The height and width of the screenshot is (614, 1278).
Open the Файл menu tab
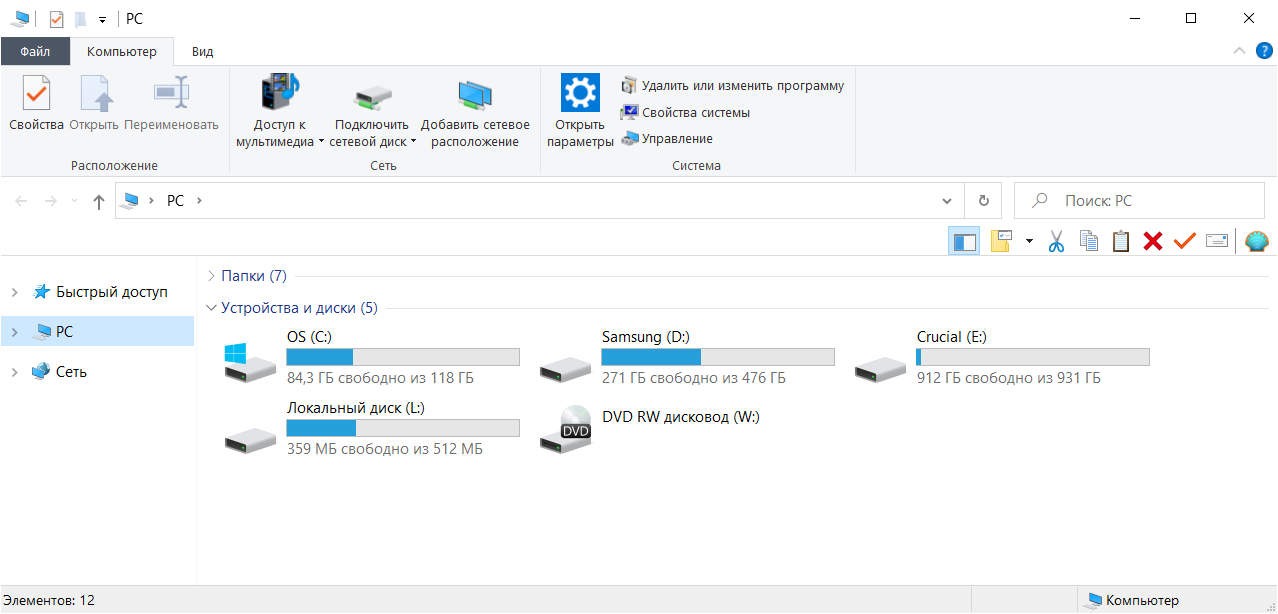tap(35, 52)
